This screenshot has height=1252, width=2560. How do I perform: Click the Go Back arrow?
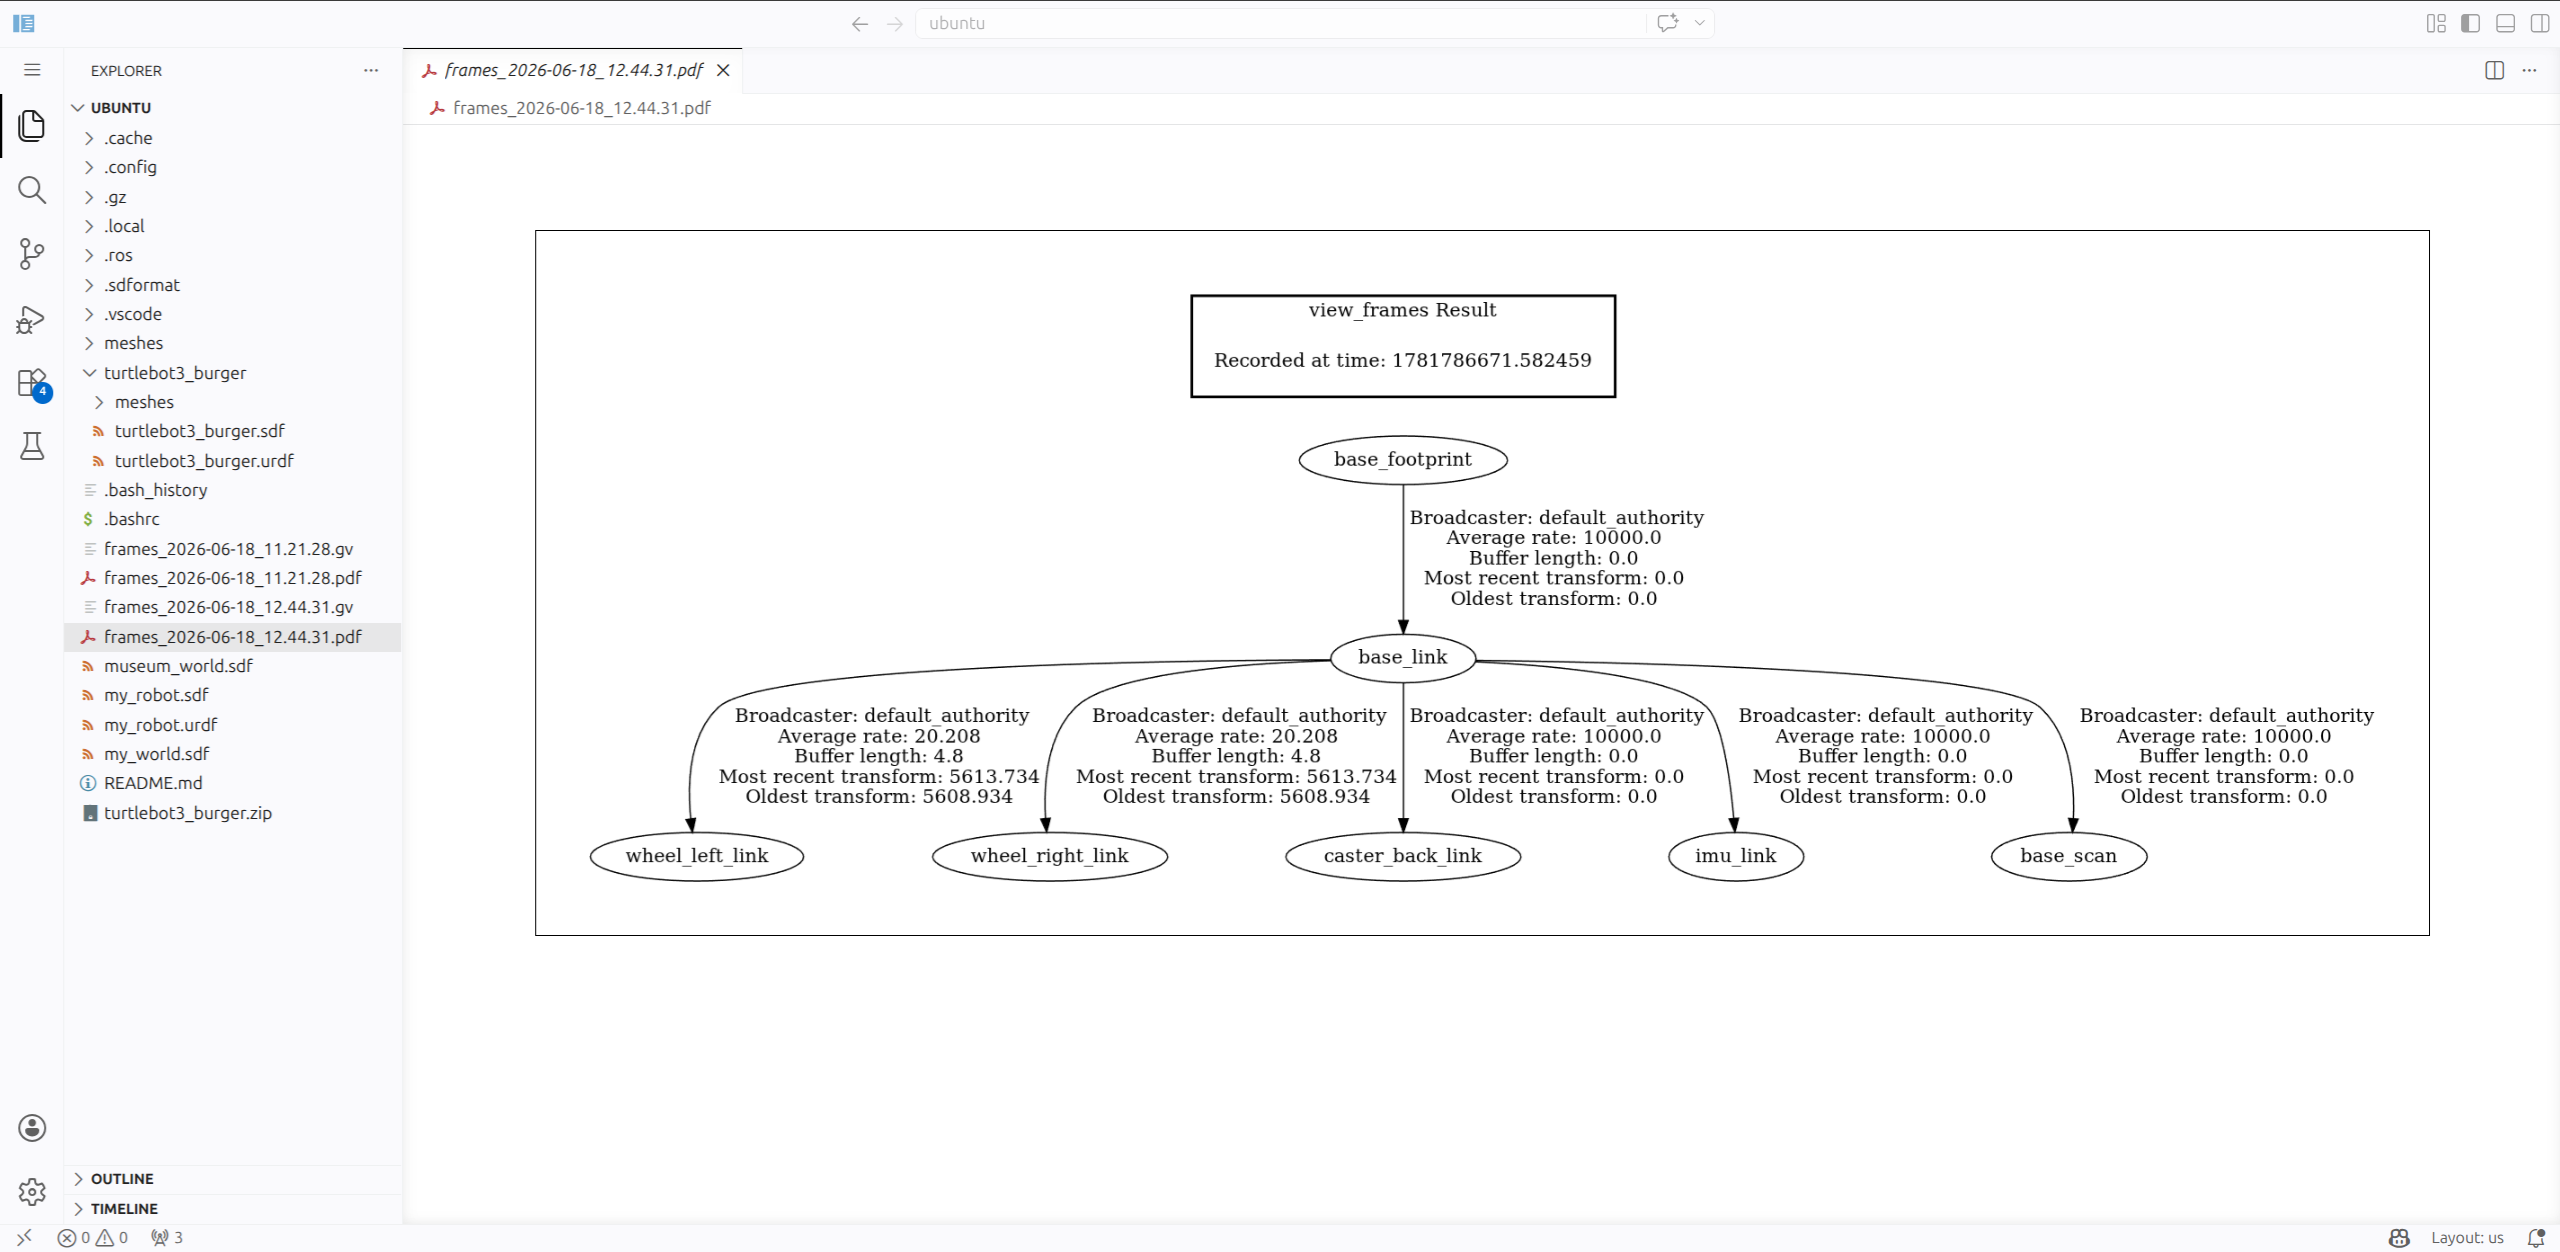[859, 23]
